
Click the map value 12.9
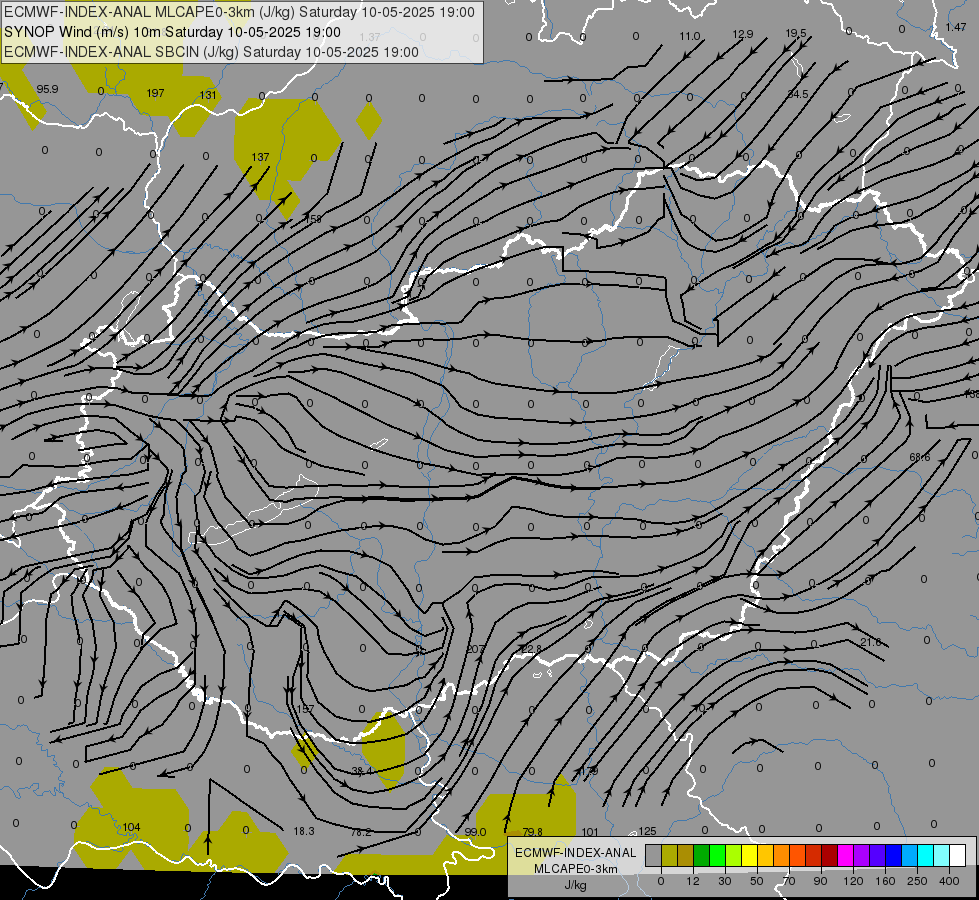(x=743, y=34)
